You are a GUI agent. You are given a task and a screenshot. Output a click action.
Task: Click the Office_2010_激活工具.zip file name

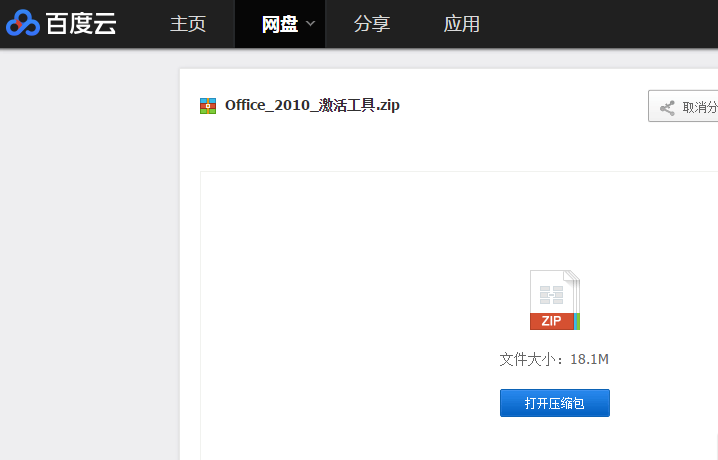pyautogui.click(x=312, y=105)
